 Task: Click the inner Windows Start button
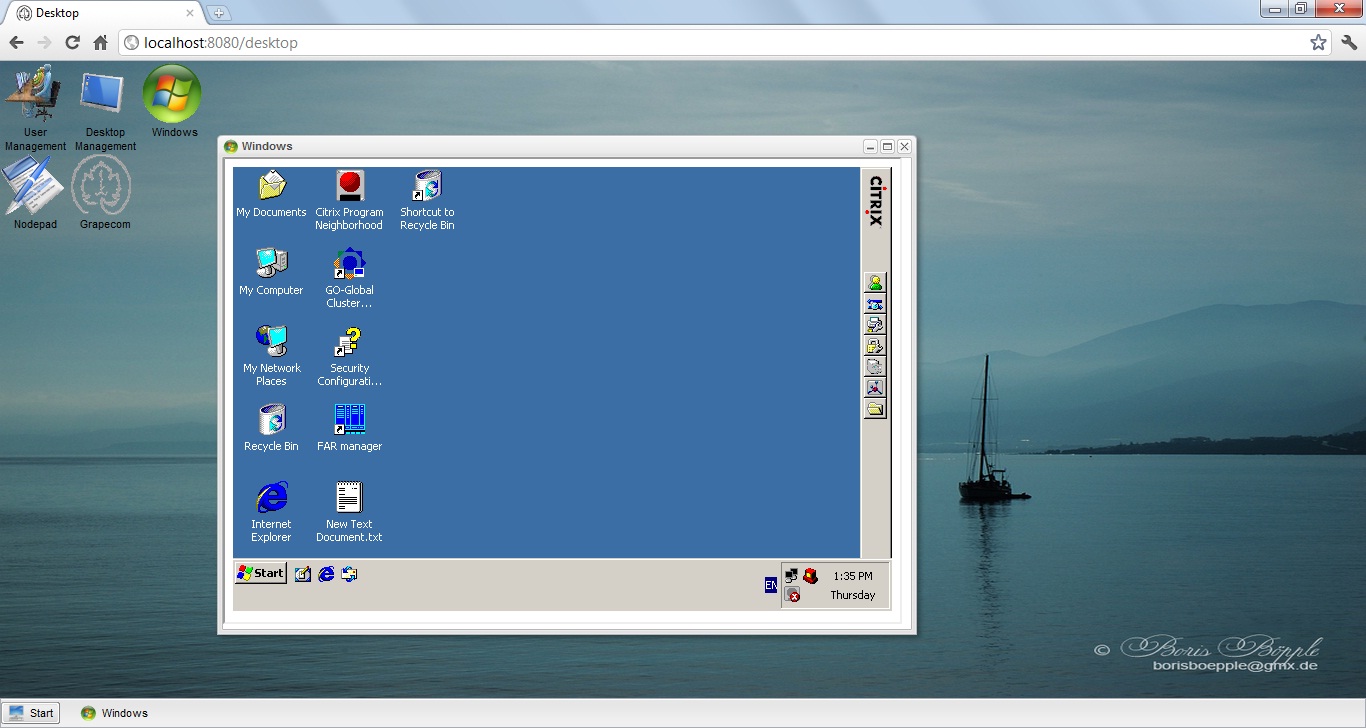coord(261,573)
